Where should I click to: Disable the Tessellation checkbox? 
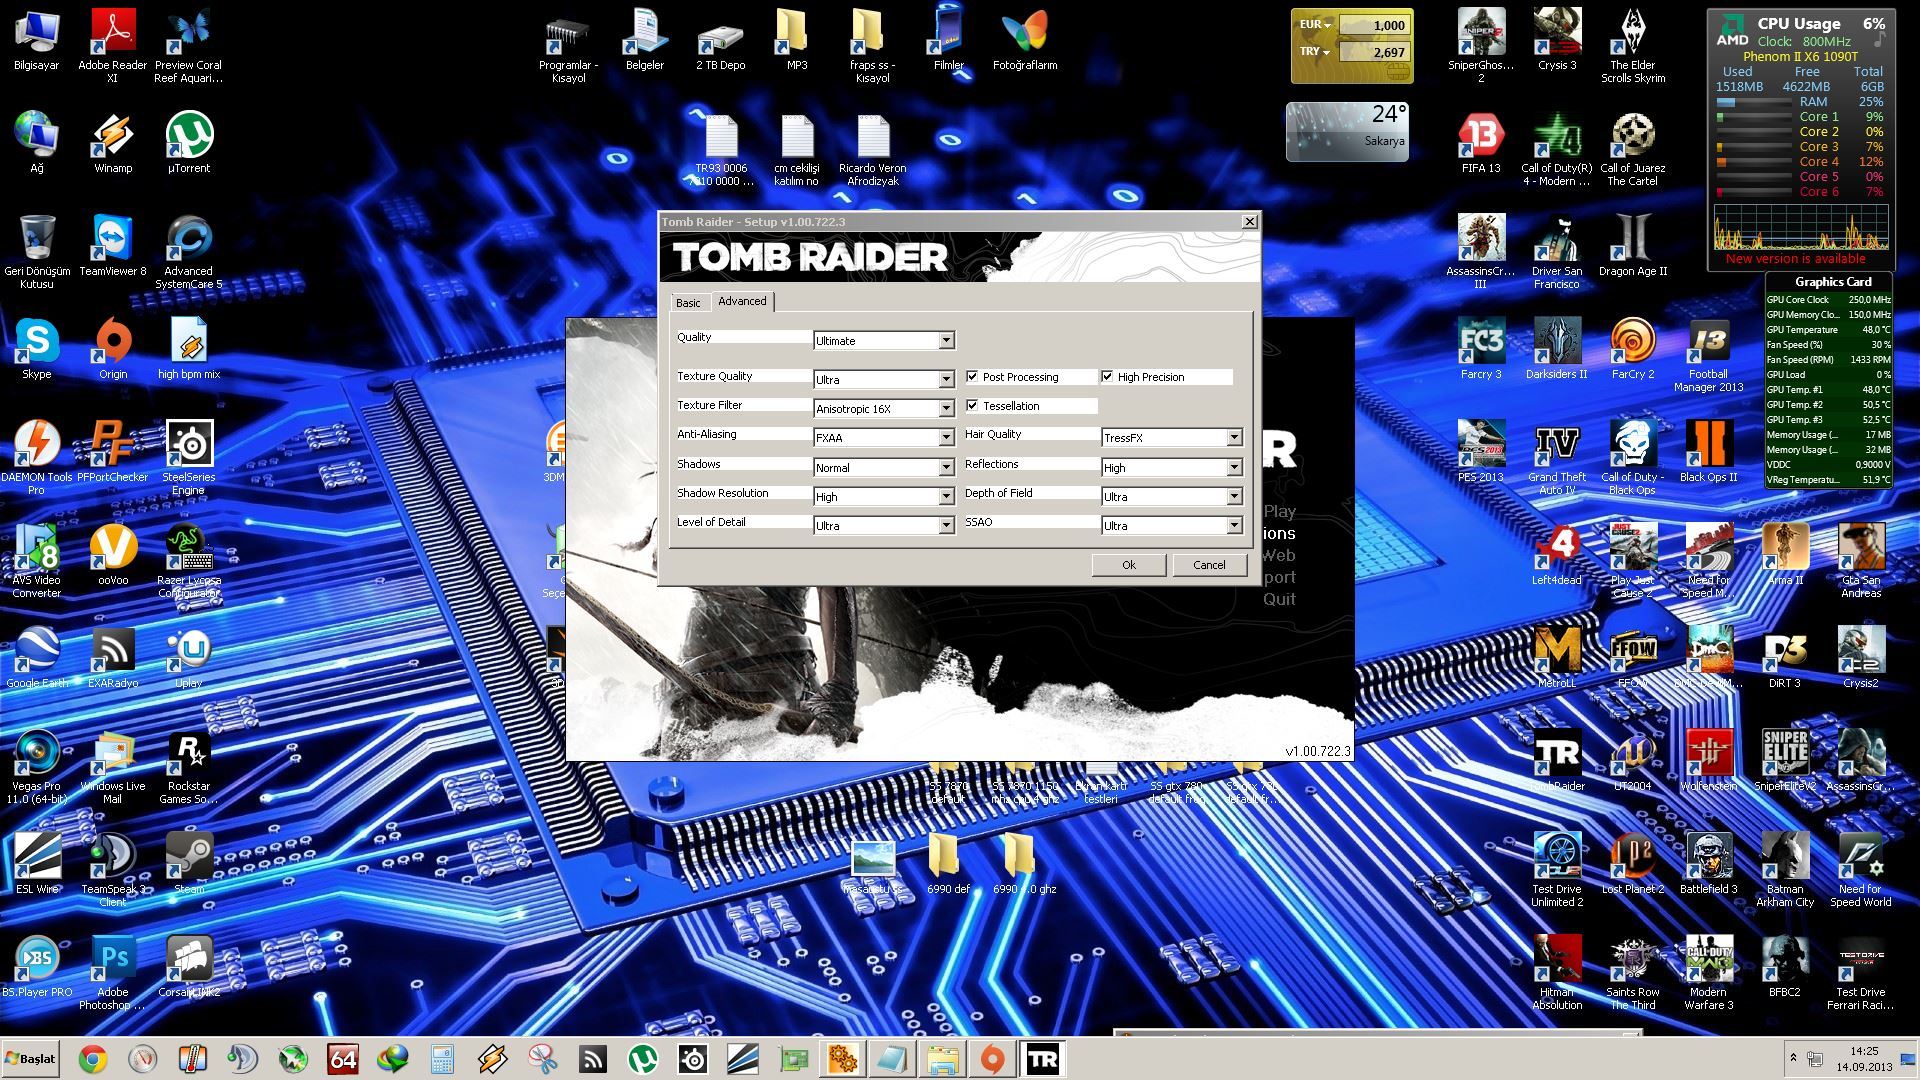tap(972, 406)
